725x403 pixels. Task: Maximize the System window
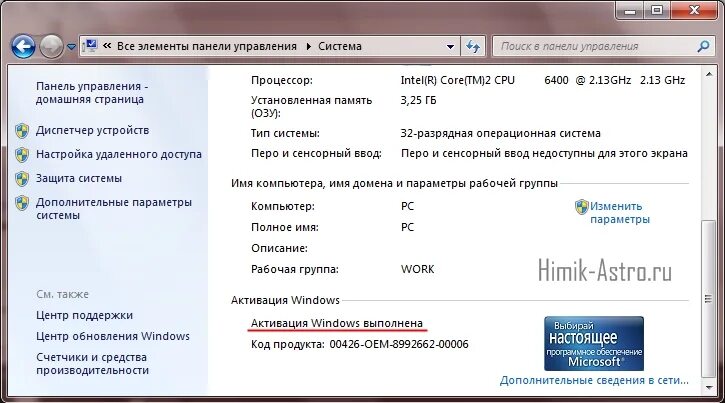pos(657,10)
